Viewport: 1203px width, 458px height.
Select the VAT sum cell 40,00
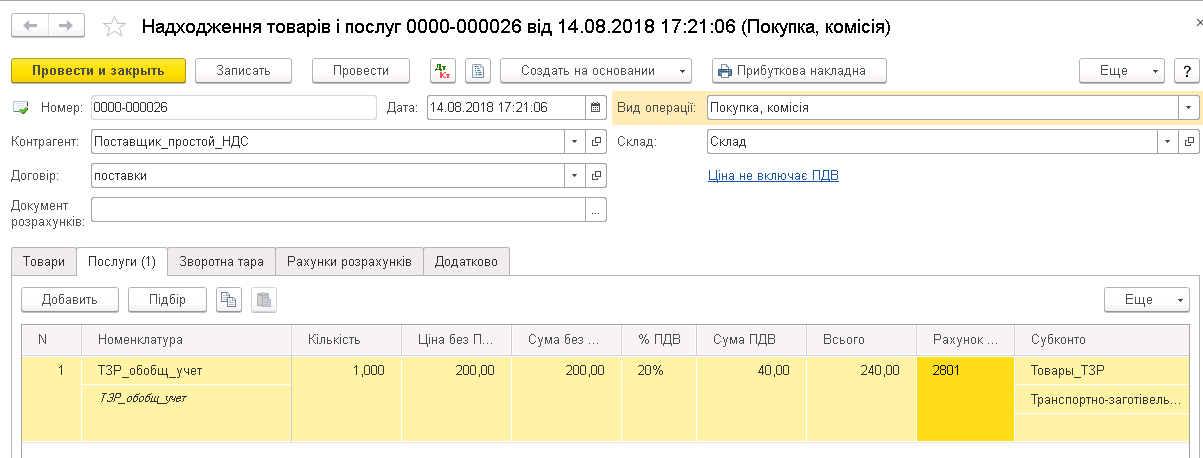[751, 370]
